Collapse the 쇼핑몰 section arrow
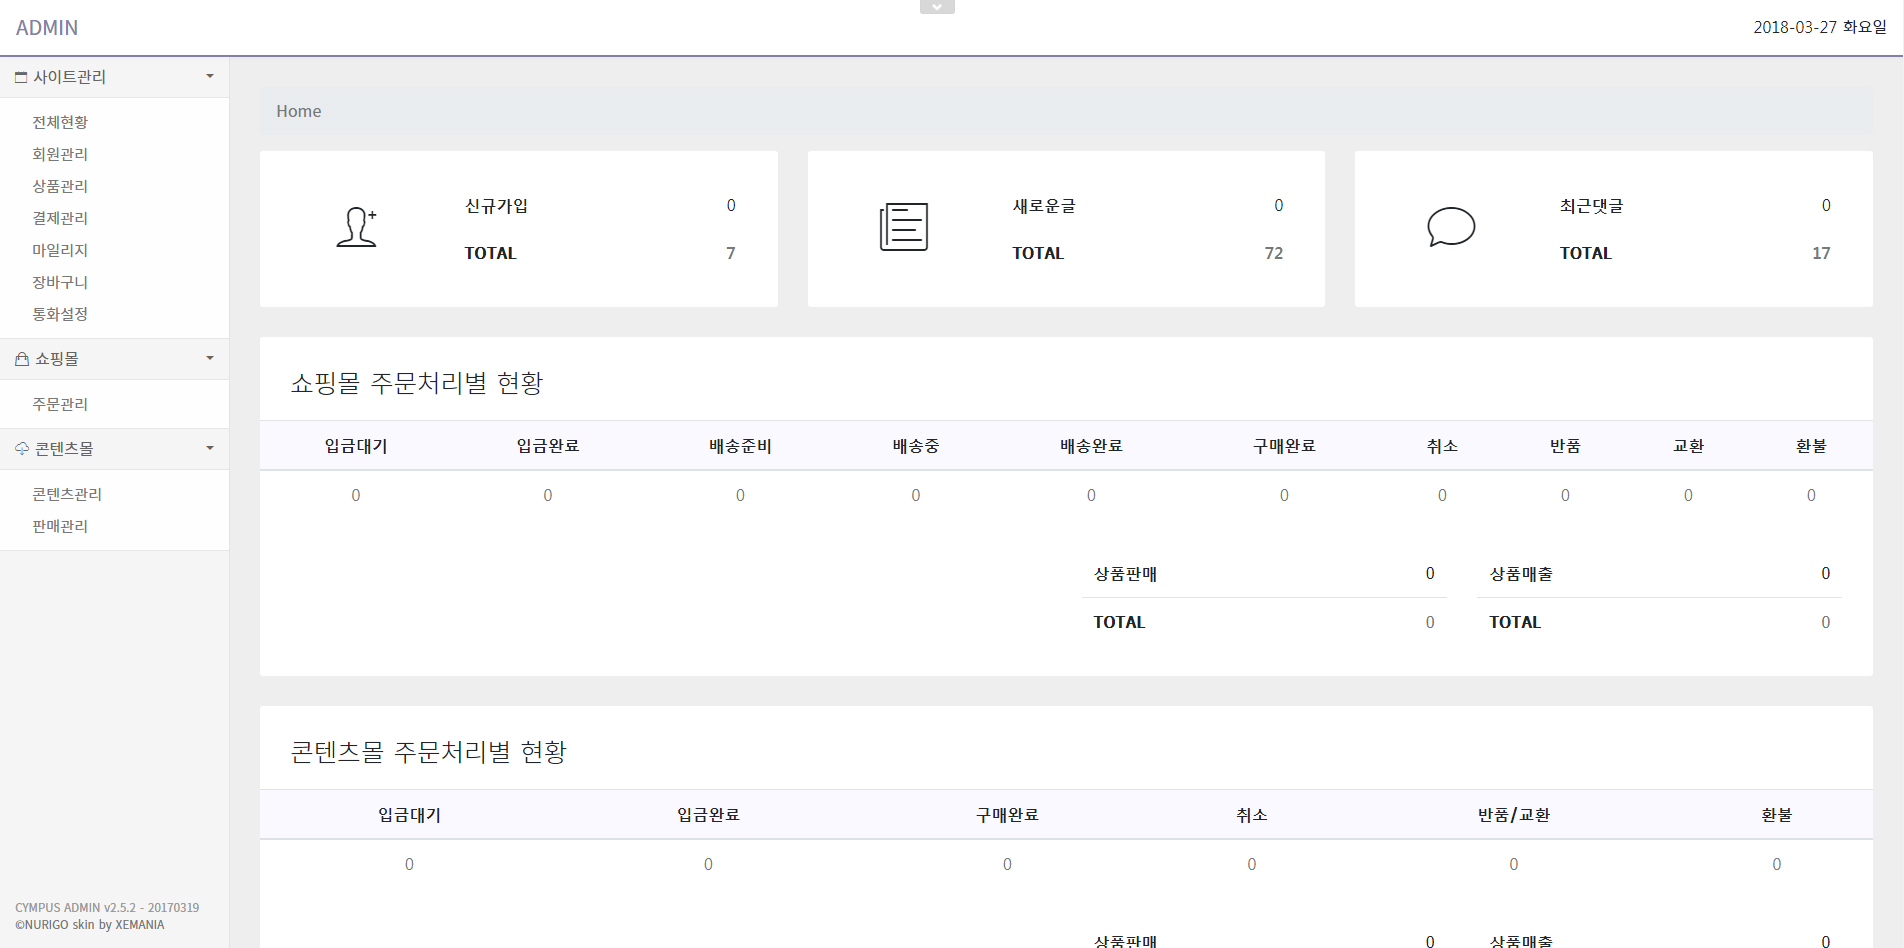 pyautogui.click(x=210, y=358)
